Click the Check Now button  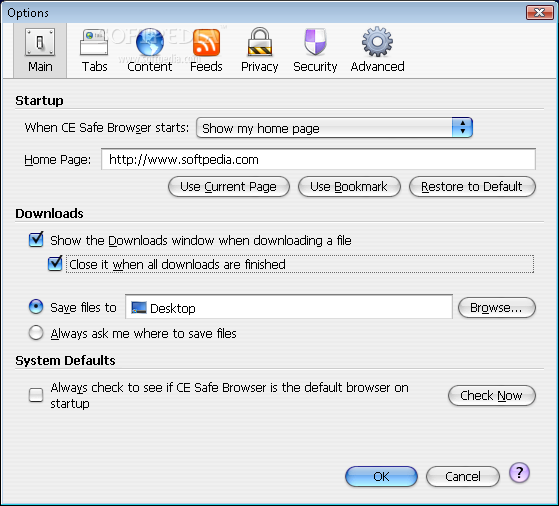click(x=492, y=395)
